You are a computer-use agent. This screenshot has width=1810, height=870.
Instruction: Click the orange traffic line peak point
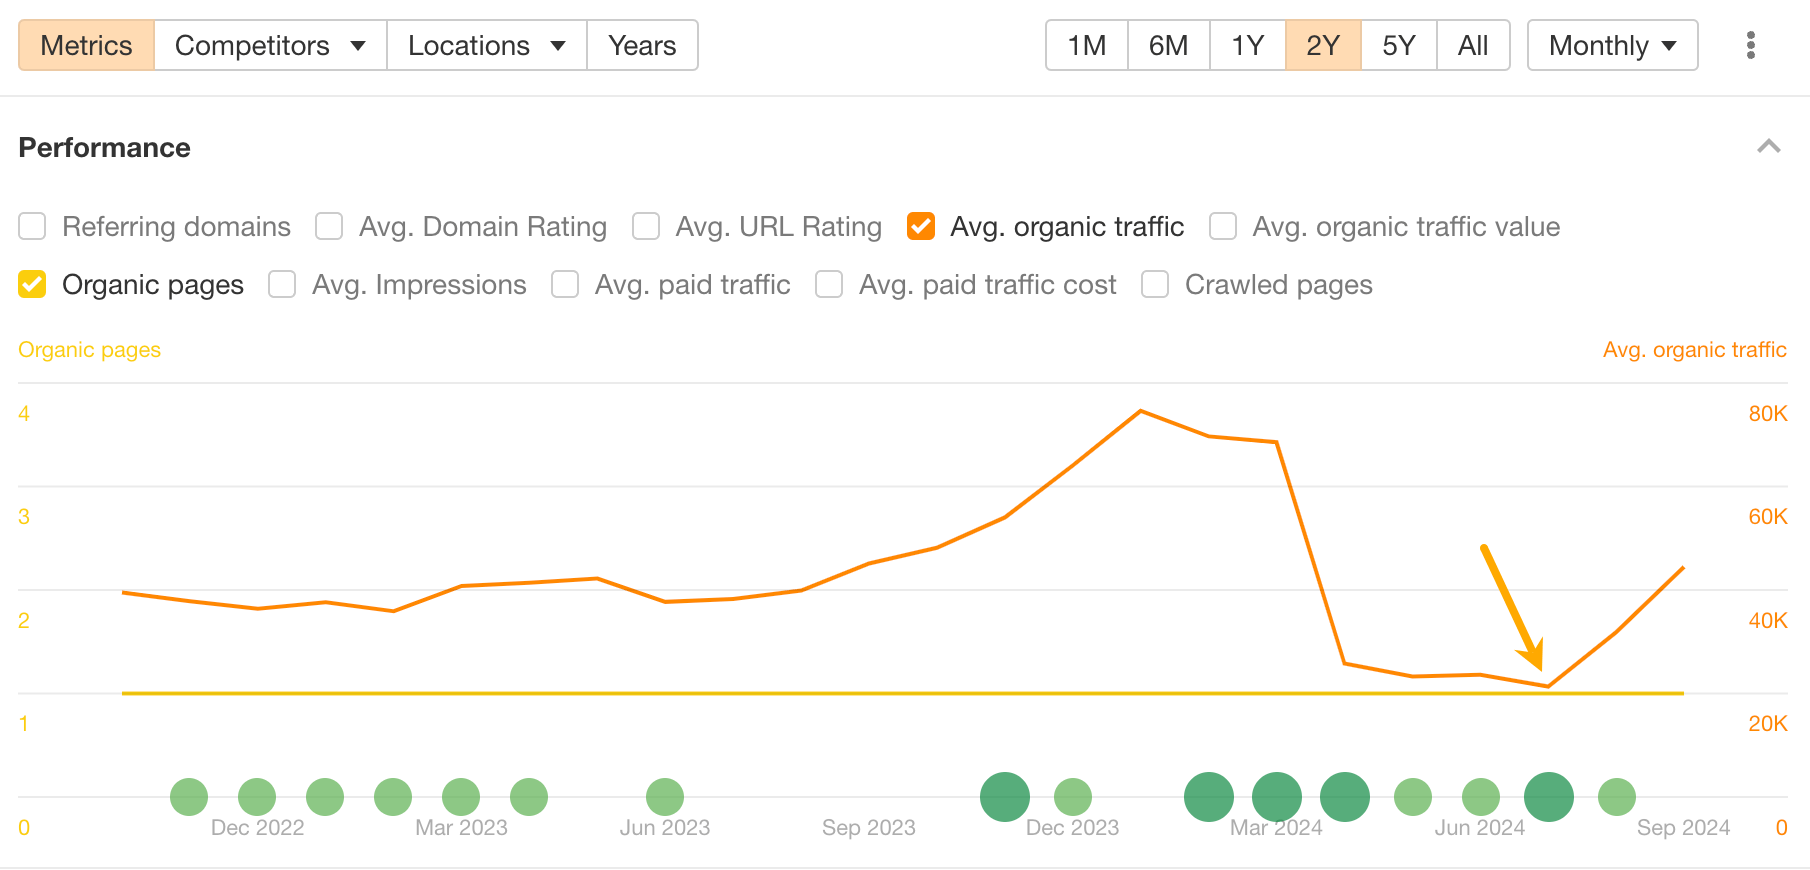pyautogui.click(x=1140, y=411)
